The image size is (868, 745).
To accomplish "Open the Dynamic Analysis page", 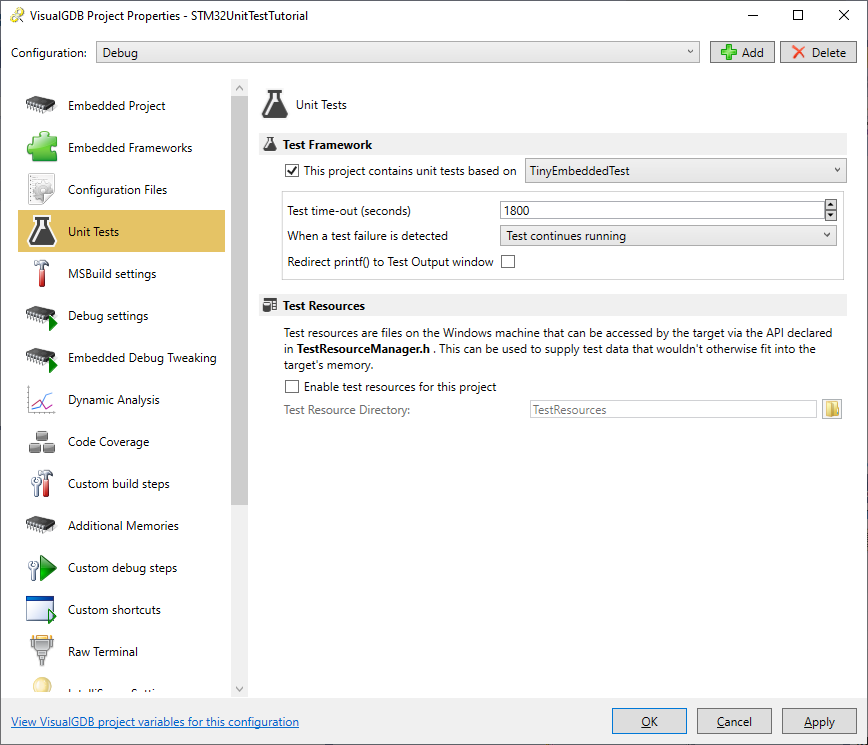I will (121, 400).
